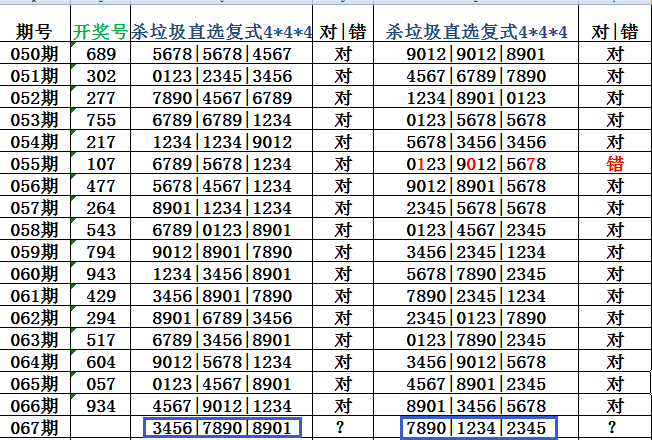
Task: Select the blue-bordered cell 7890|1234|2345
Action: tap(476, 428)
